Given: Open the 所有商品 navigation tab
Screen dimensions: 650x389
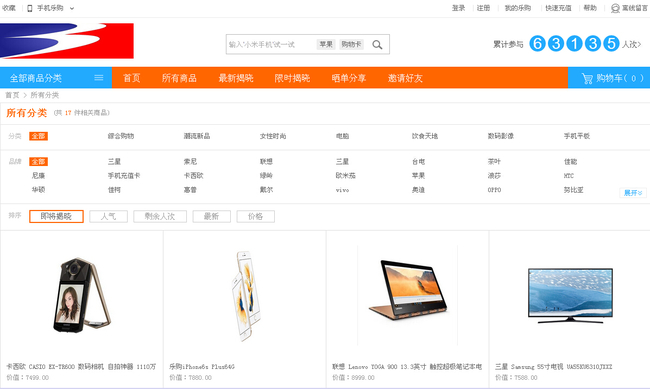Looking at the screenshot, I should [x=179, y=78].
